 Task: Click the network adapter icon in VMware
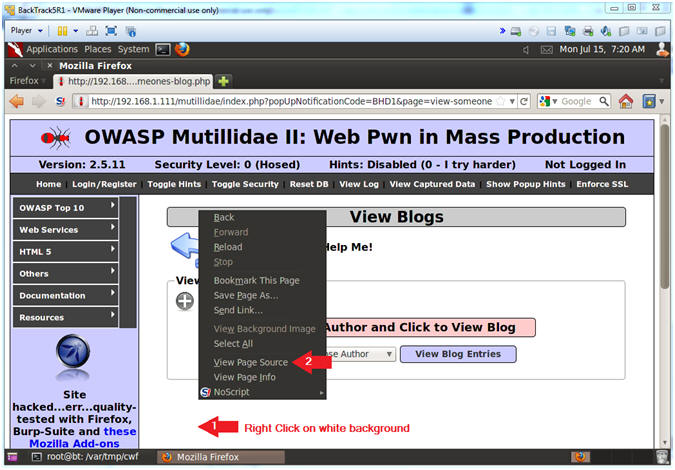pos(570,31)
